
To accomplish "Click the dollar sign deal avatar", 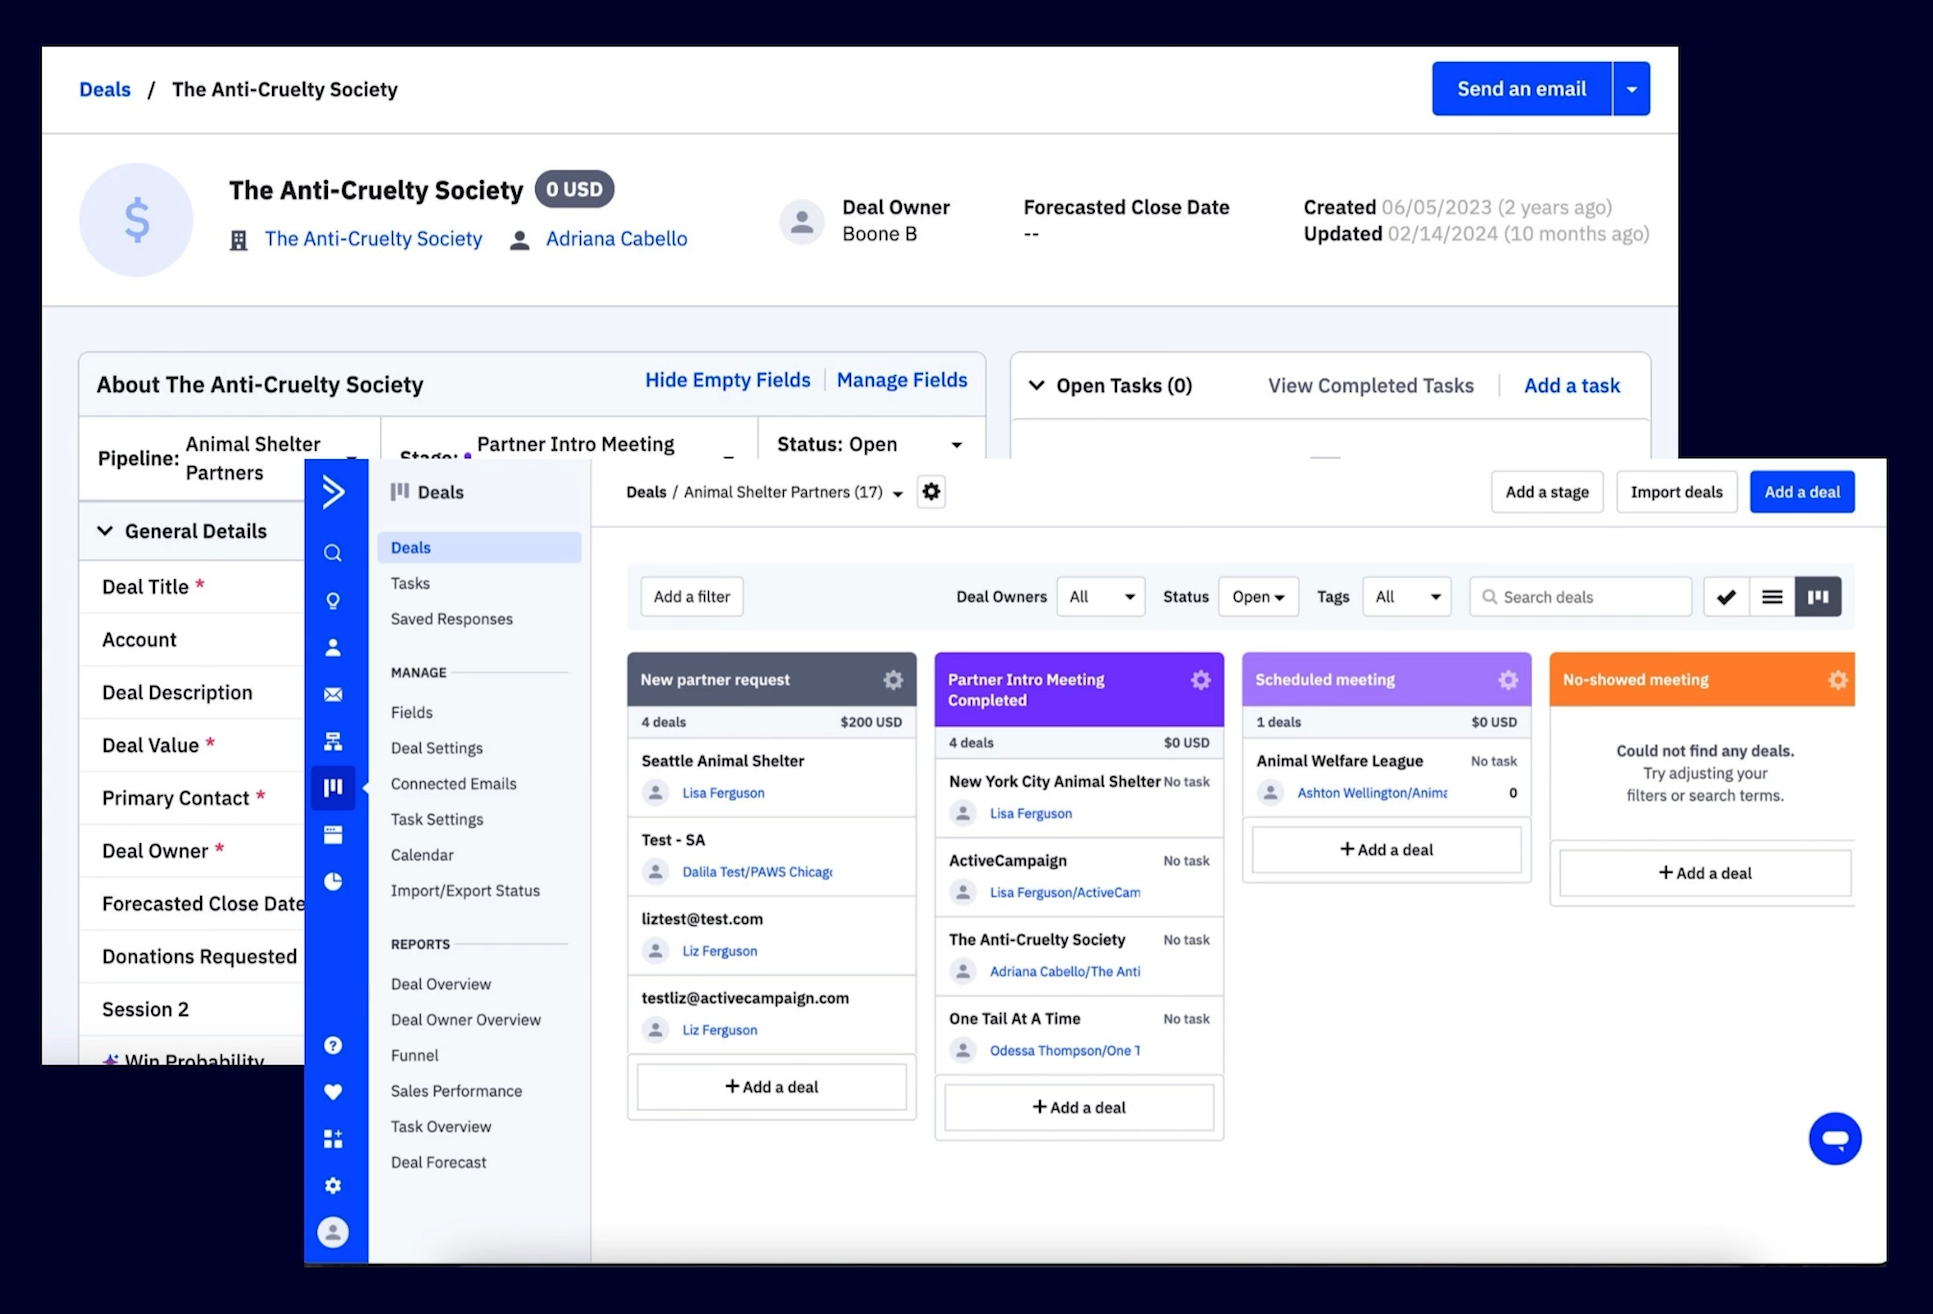I will (x=136, y=220).
